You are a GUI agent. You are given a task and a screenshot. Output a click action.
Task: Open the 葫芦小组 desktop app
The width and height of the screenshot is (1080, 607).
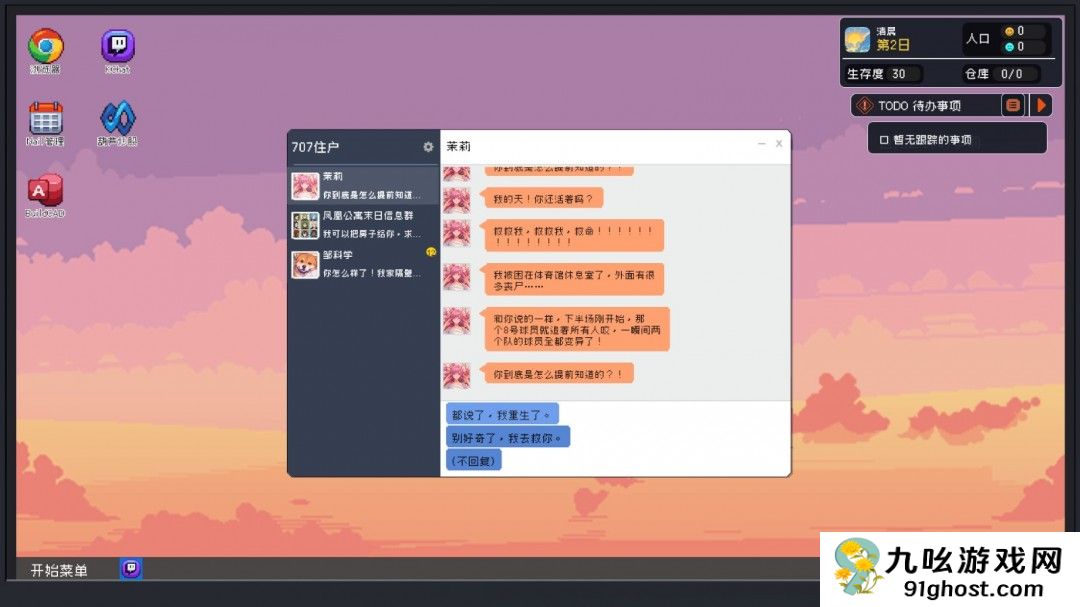coord(119,119)
